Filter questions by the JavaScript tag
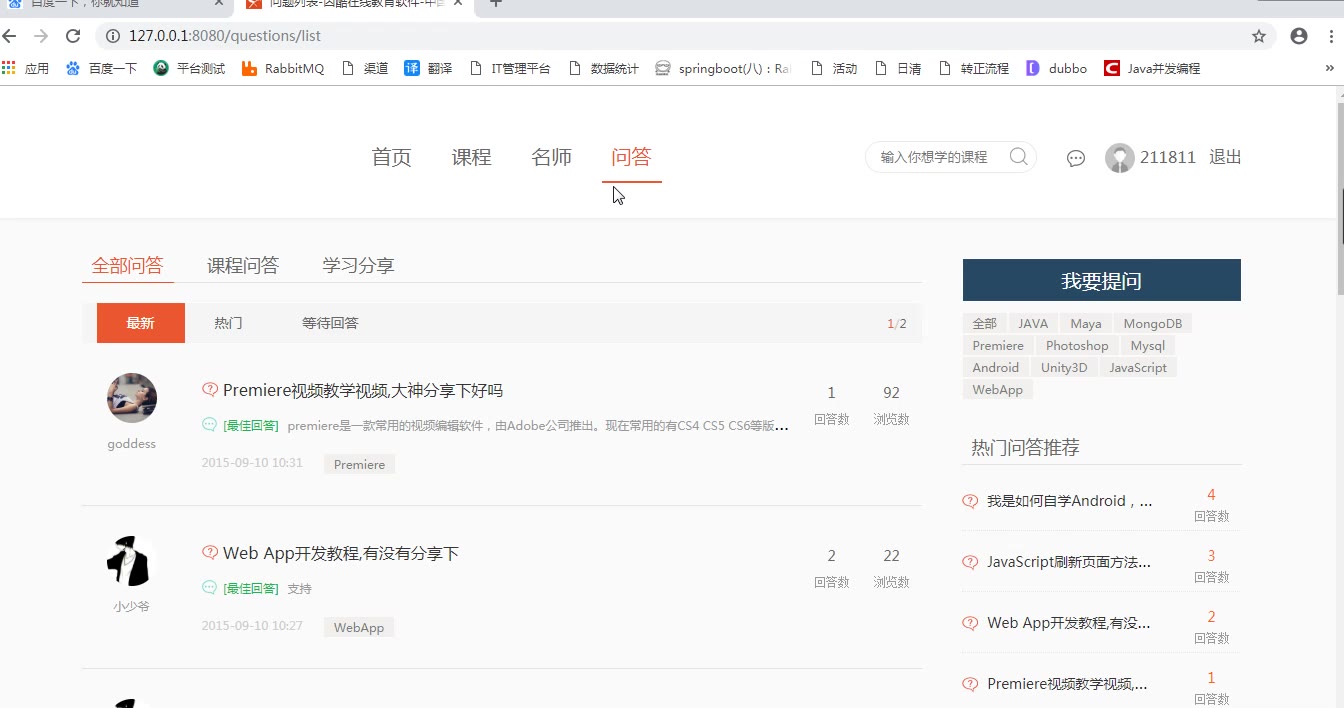Image resolution: width=1344 pixels, height=708 pixels. tap(1138, 368)
